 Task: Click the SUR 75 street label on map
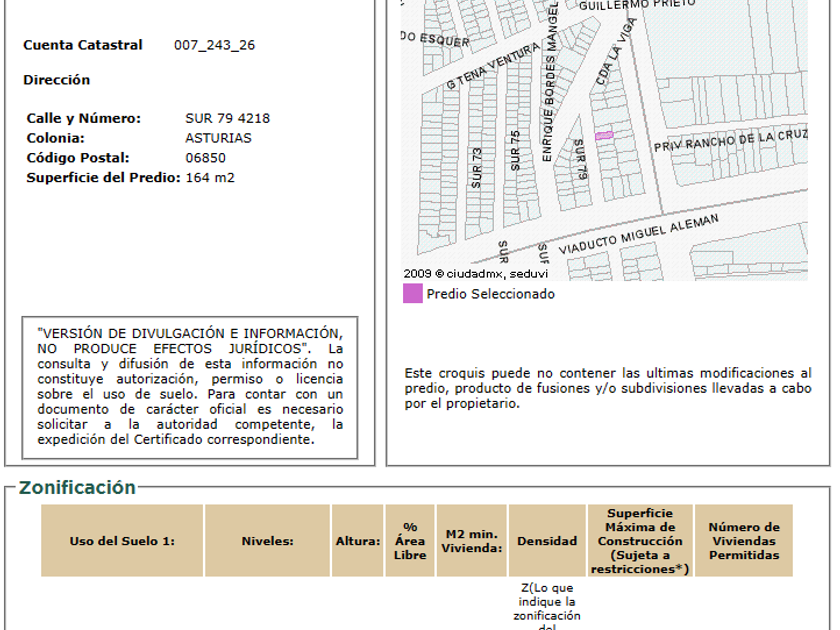(515, 151)
